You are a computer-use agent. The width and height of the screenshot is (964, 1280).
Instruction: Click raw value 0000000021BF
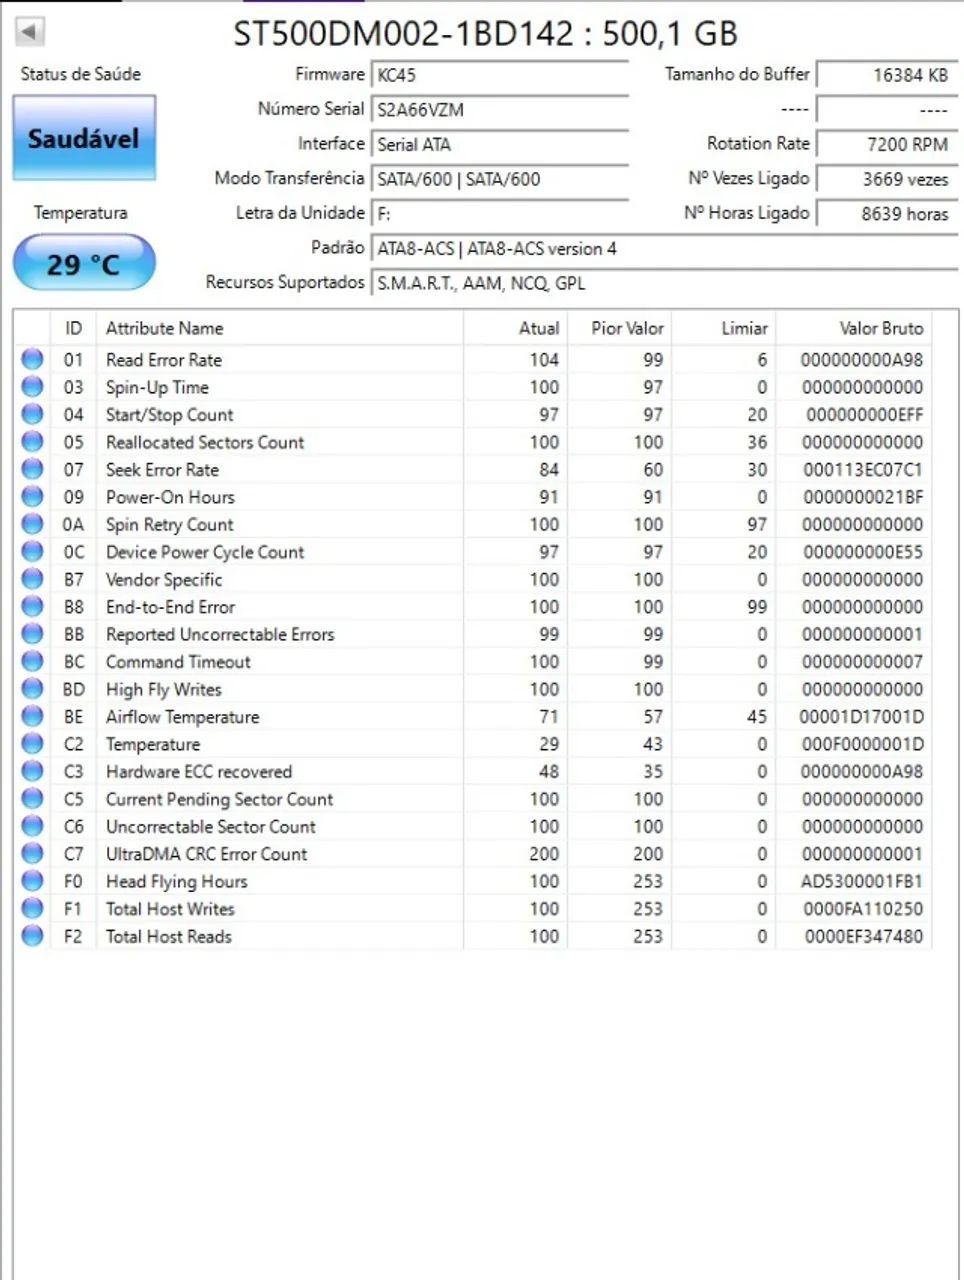click(863, 497)
